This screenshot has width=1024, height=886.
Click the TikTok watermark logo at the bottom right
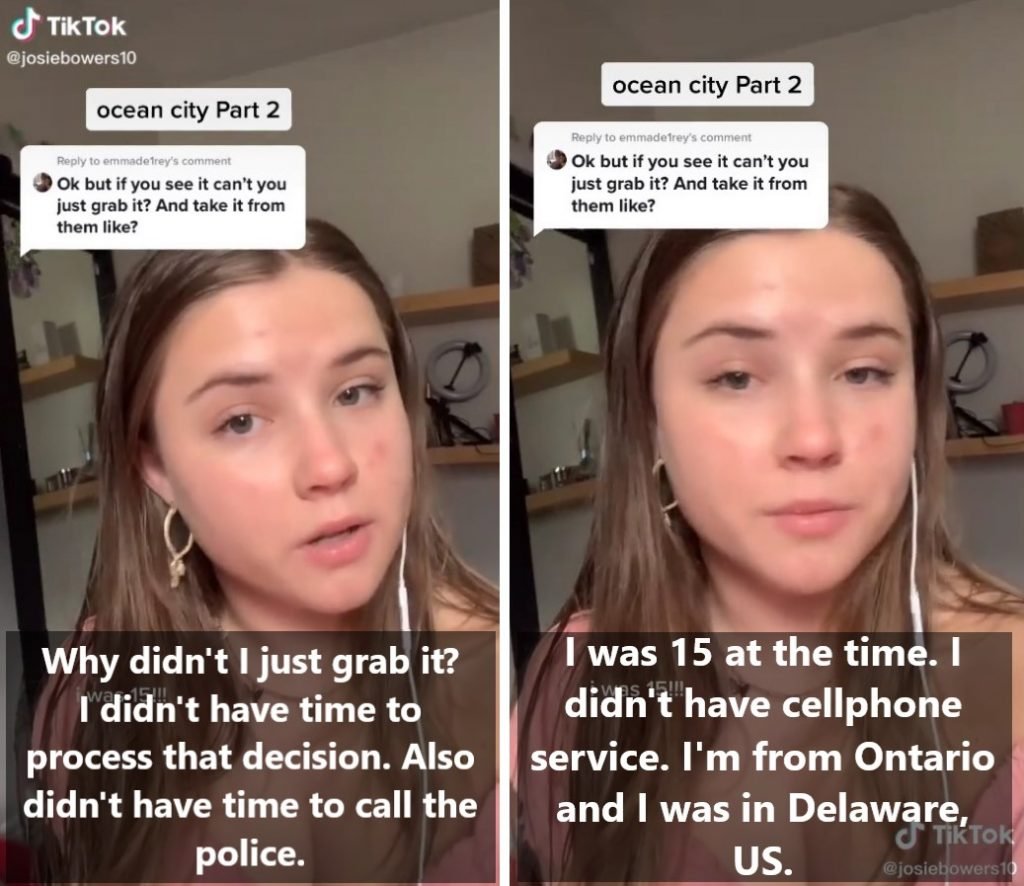point(953,836)
